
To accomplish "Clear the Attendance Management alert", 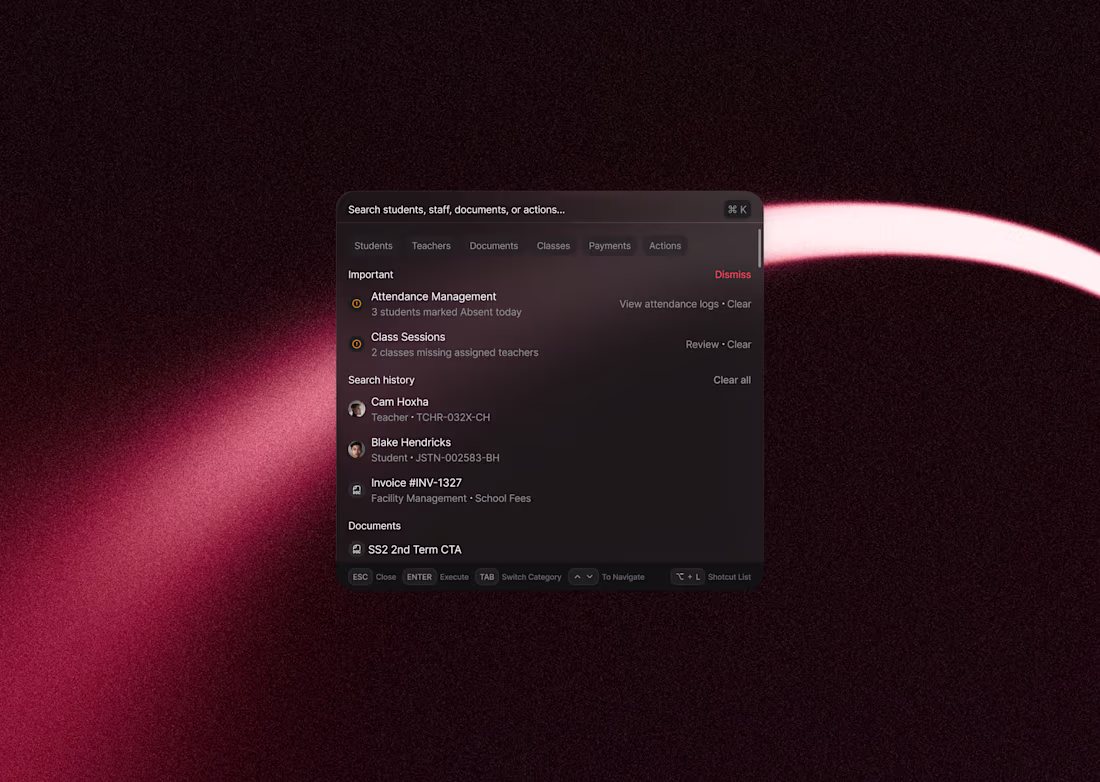I will pos(739,304).
